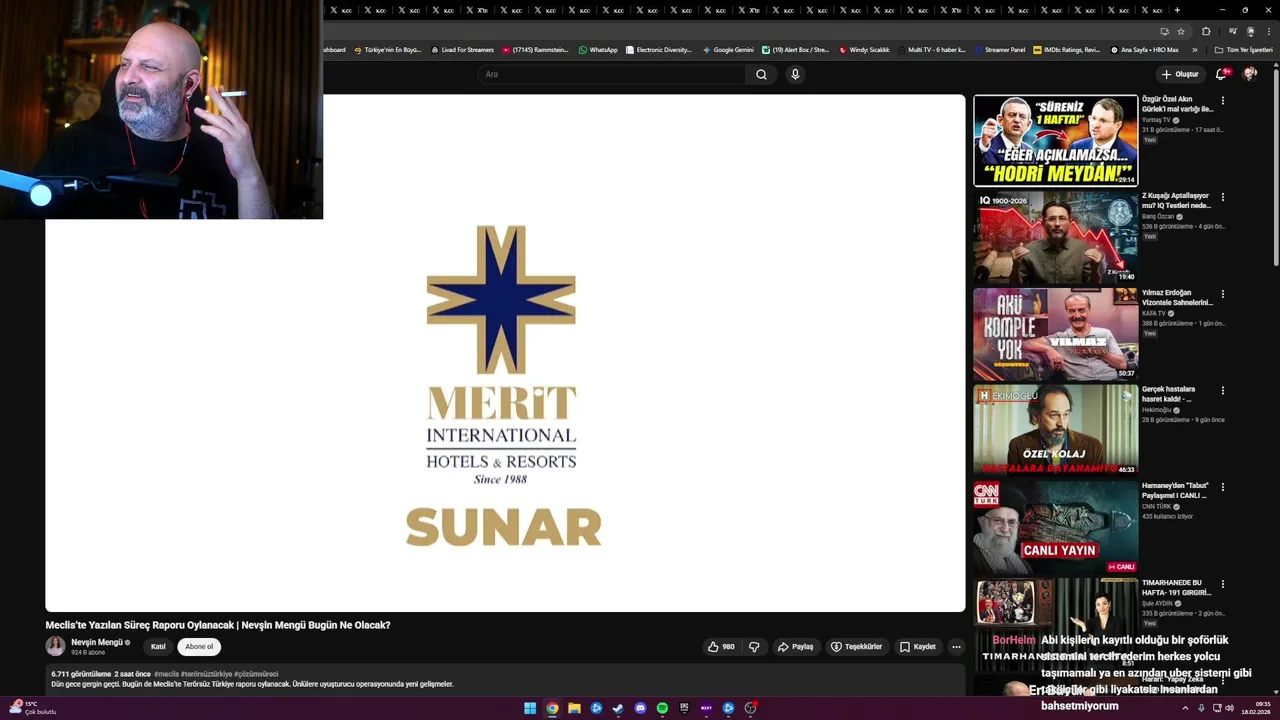Open the Windy: Sıcaklık bookmark
1280x720 pixels.
(864, 49)
